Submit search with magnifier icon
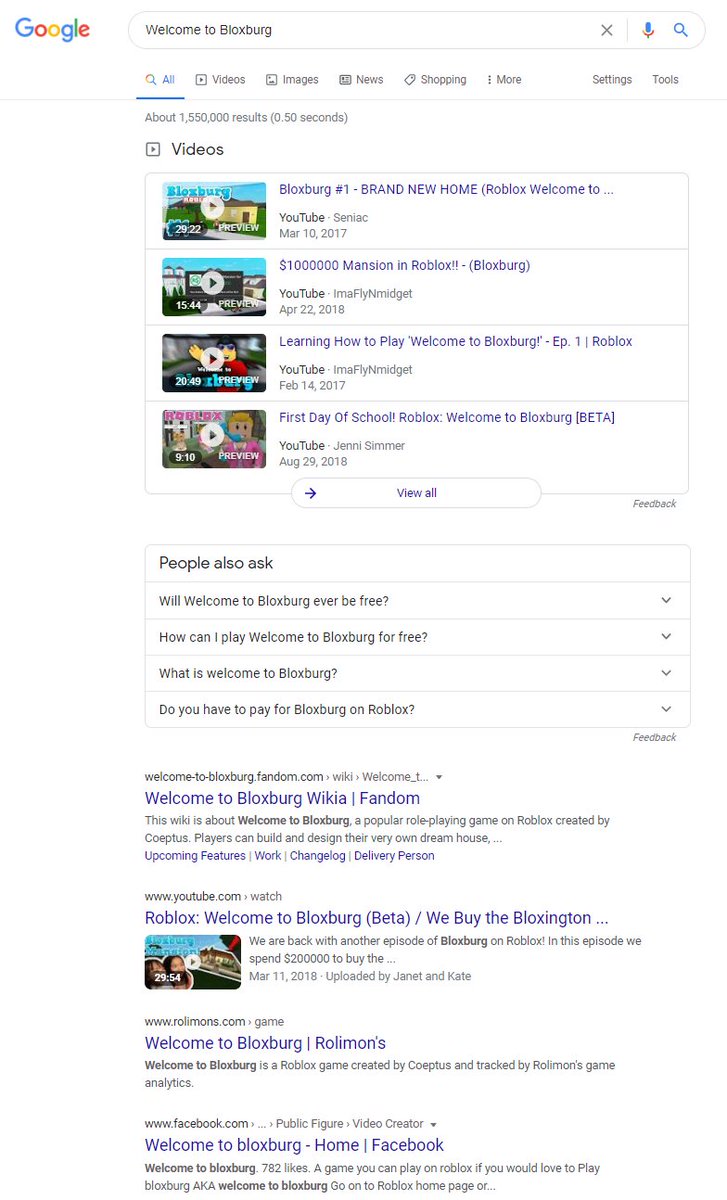 click(x=681, y=30)
